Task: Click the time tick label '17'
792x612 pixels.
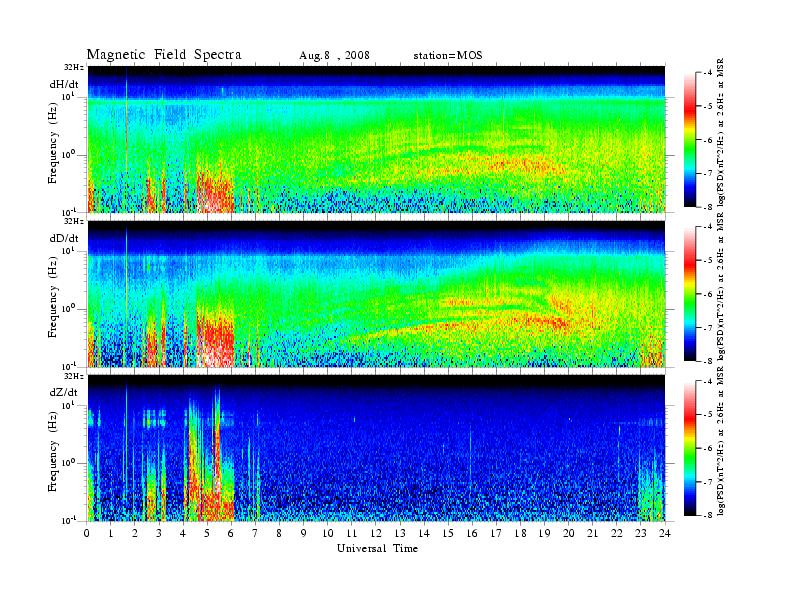Action: [497, 533]
